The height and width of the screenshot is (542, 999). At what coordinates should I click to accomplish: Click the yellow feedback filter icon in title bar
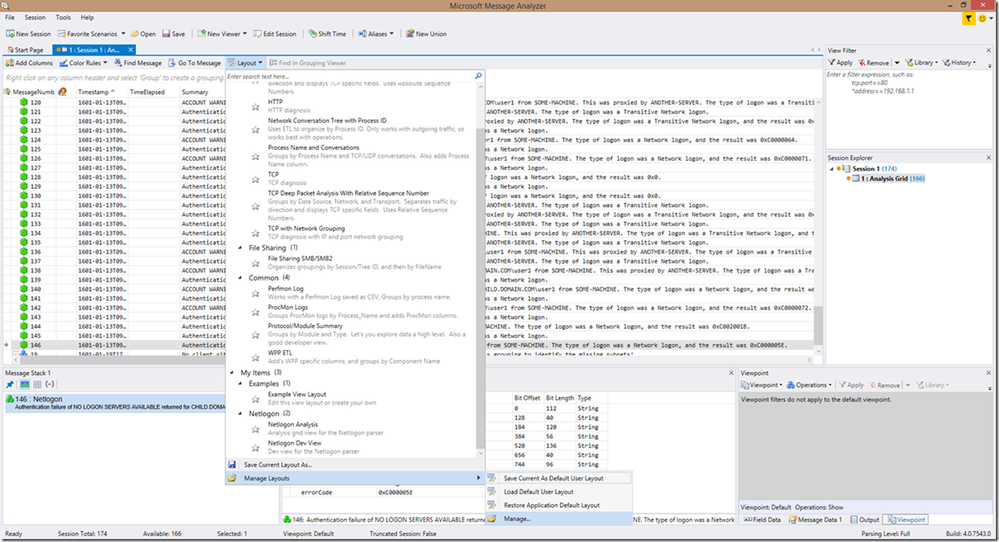[x=968, y=18]
